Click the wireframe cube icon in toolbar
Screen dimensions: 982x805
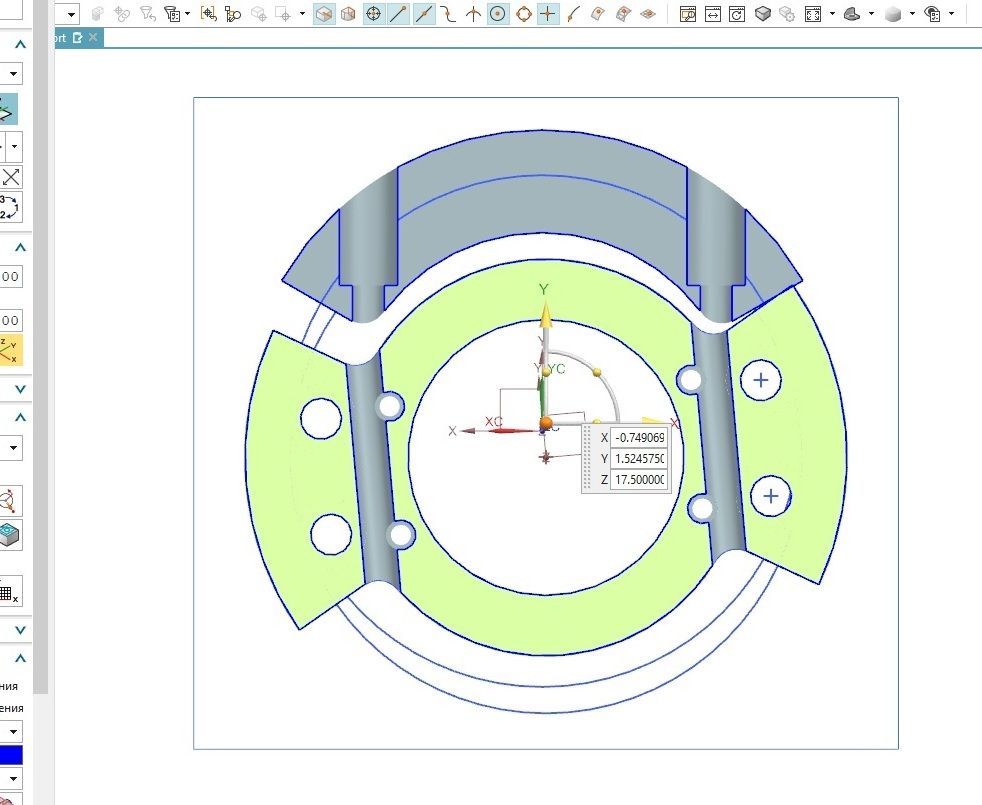pos(349,15)
